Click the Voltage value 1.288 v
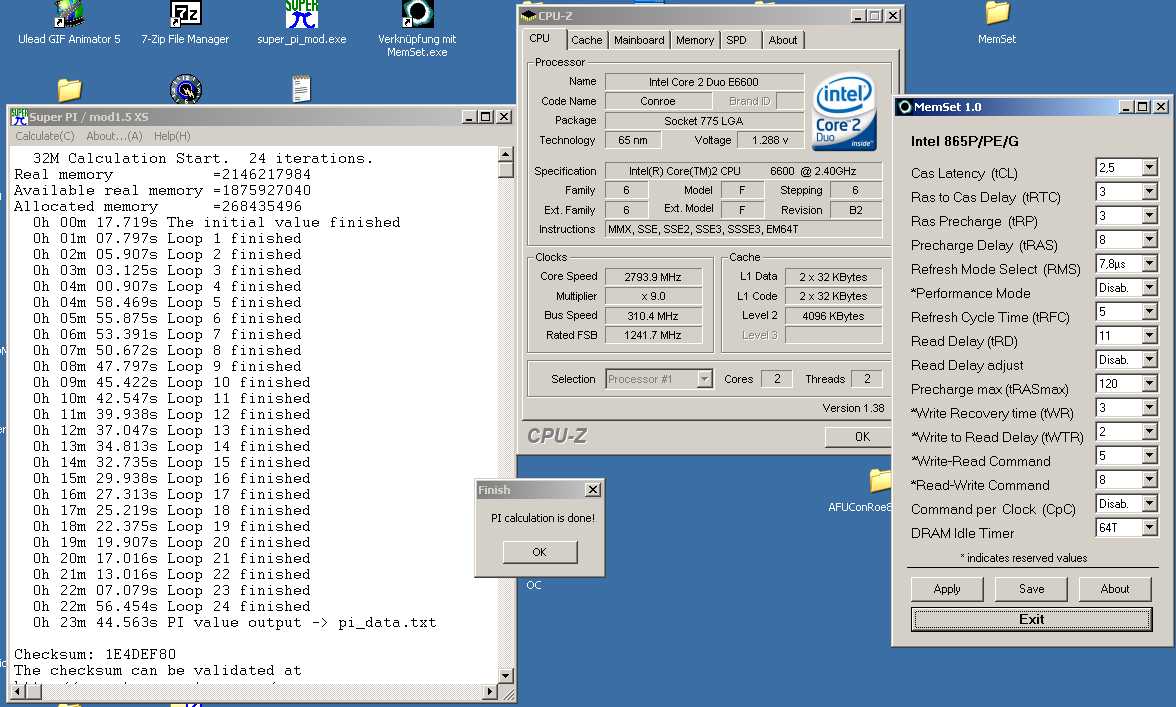This screenshot has width=1176, height=707. (x=770, y=140)
